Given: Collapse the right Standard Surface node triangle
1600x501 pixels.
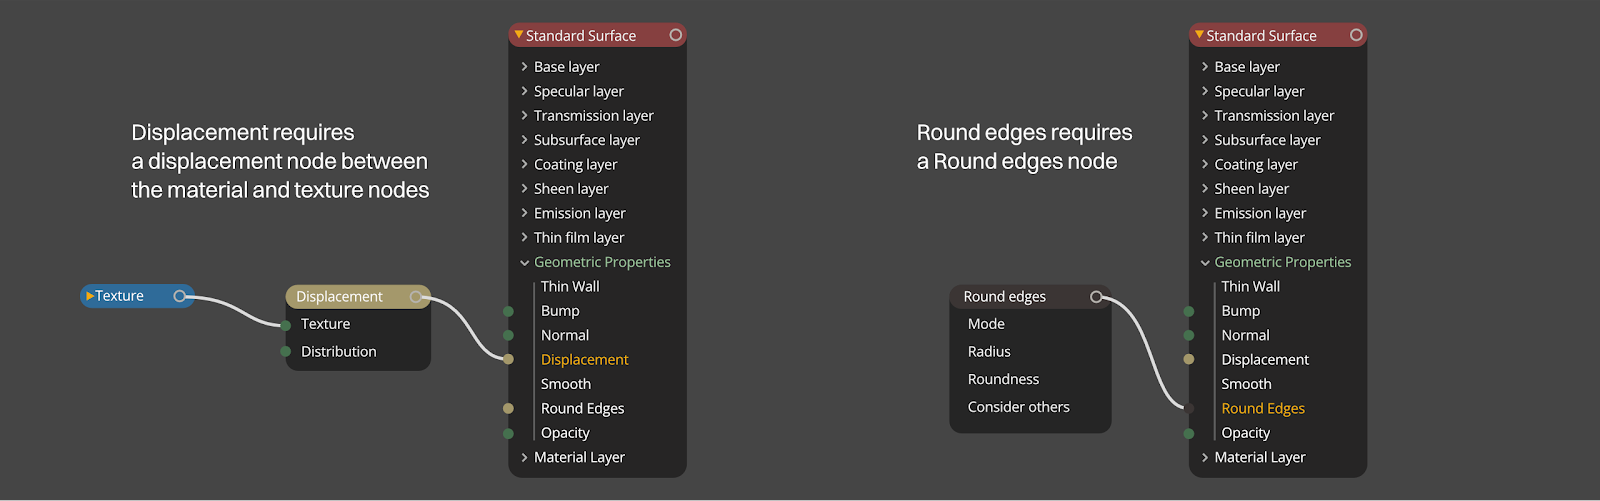Looking at the screenshot, I should point(1199,35).
